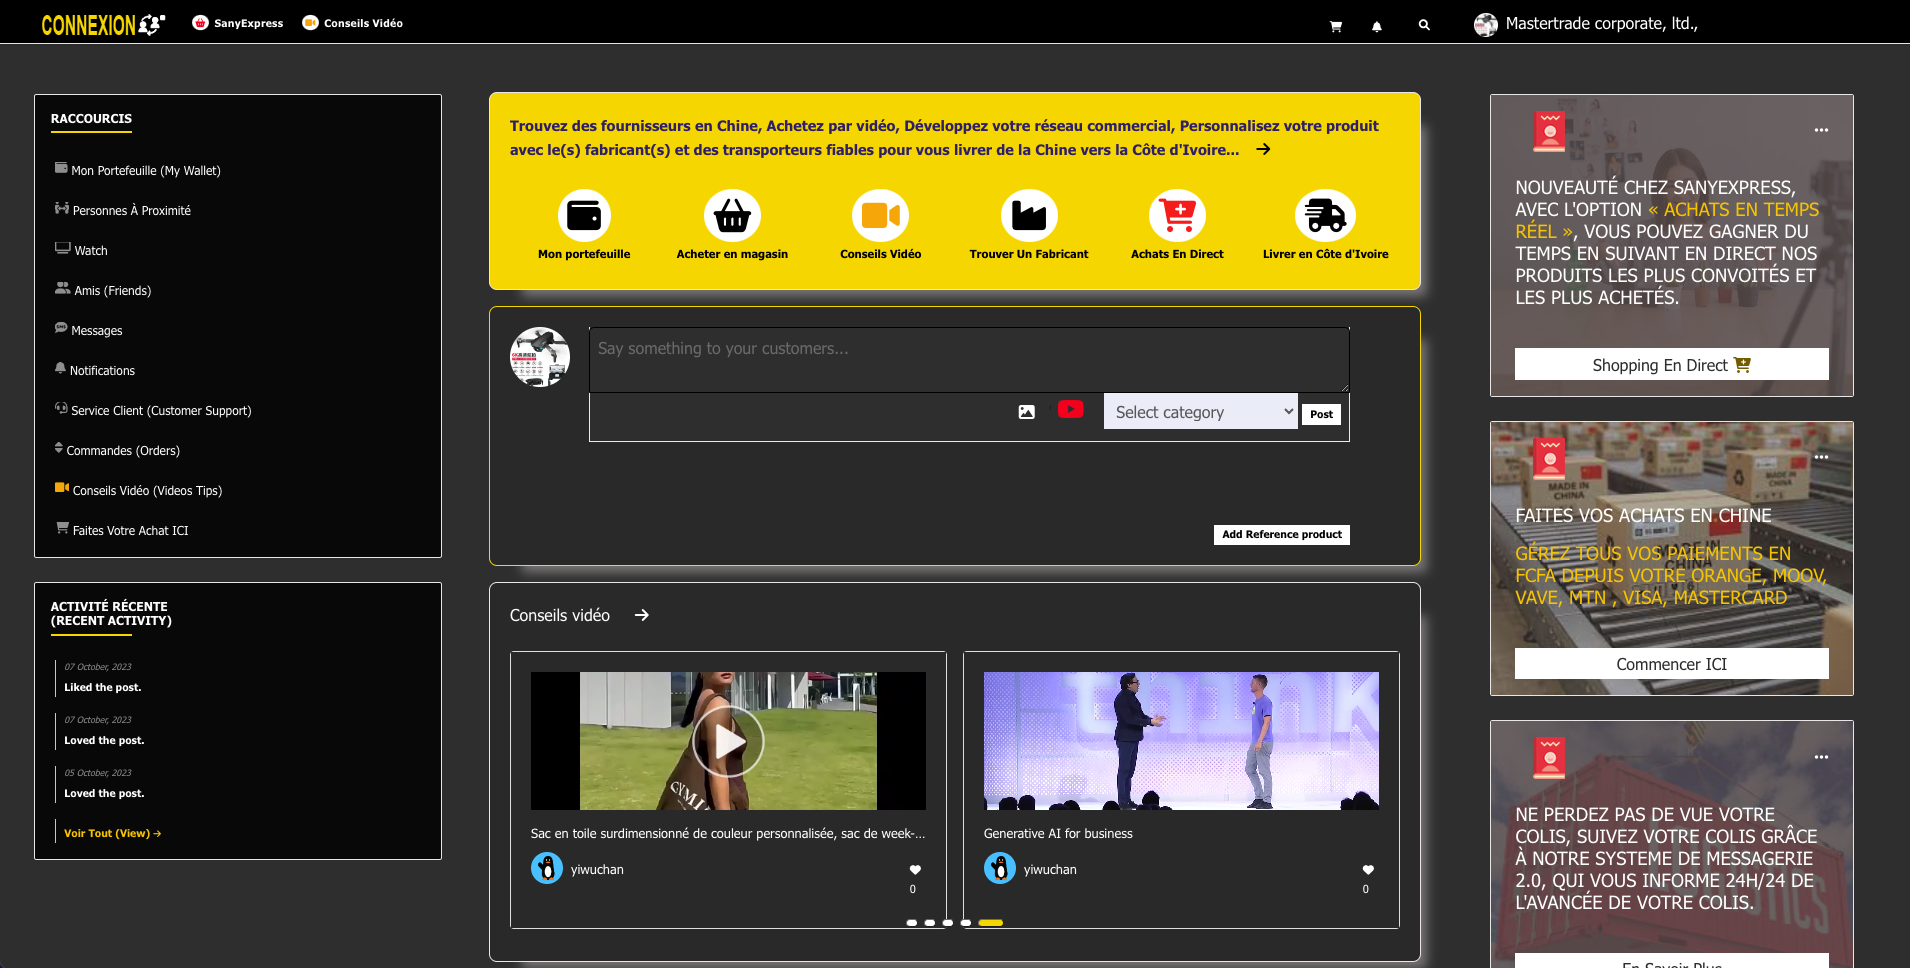Click the arrow beside Conseils vidéo heading
Viewport: 1910px width, 968px height.
[642, 615]
